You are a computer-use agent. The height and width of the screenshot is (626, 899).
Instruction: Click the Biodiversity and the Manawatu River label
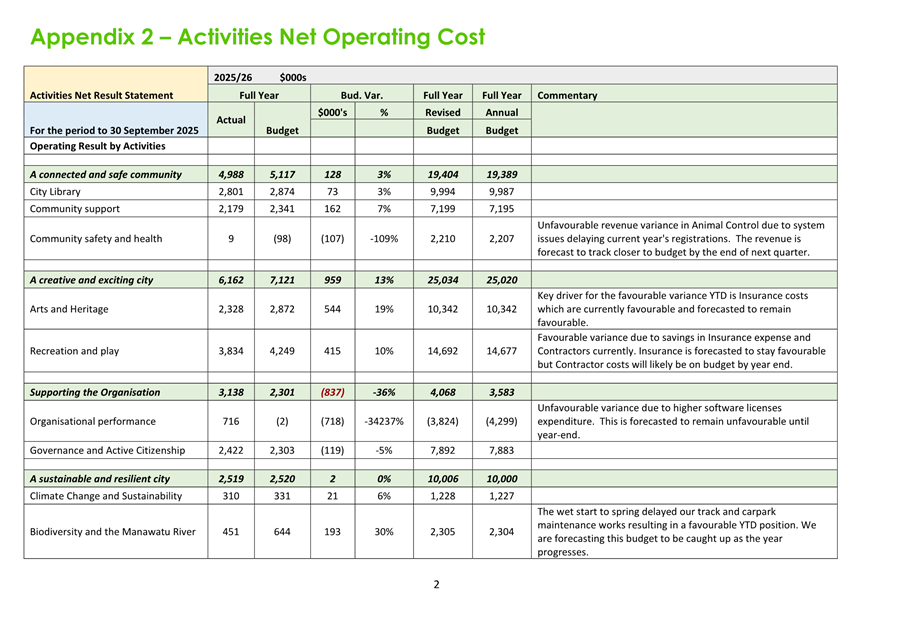tap(112, 532)
